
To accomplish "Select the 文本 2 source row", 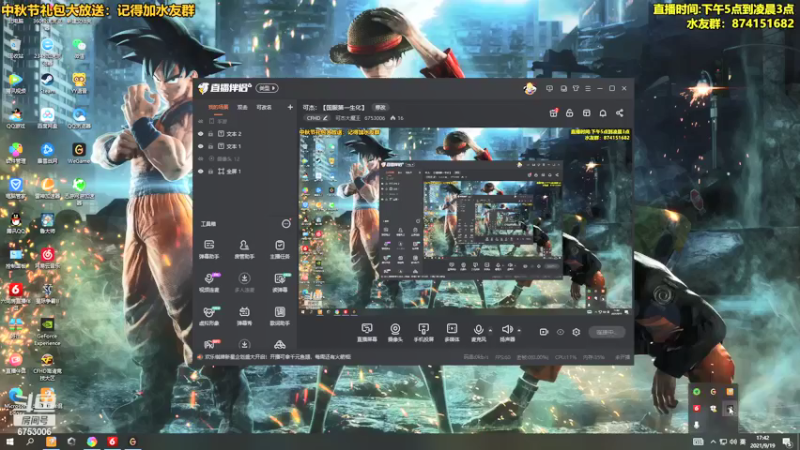I will [x=244, y=134].
